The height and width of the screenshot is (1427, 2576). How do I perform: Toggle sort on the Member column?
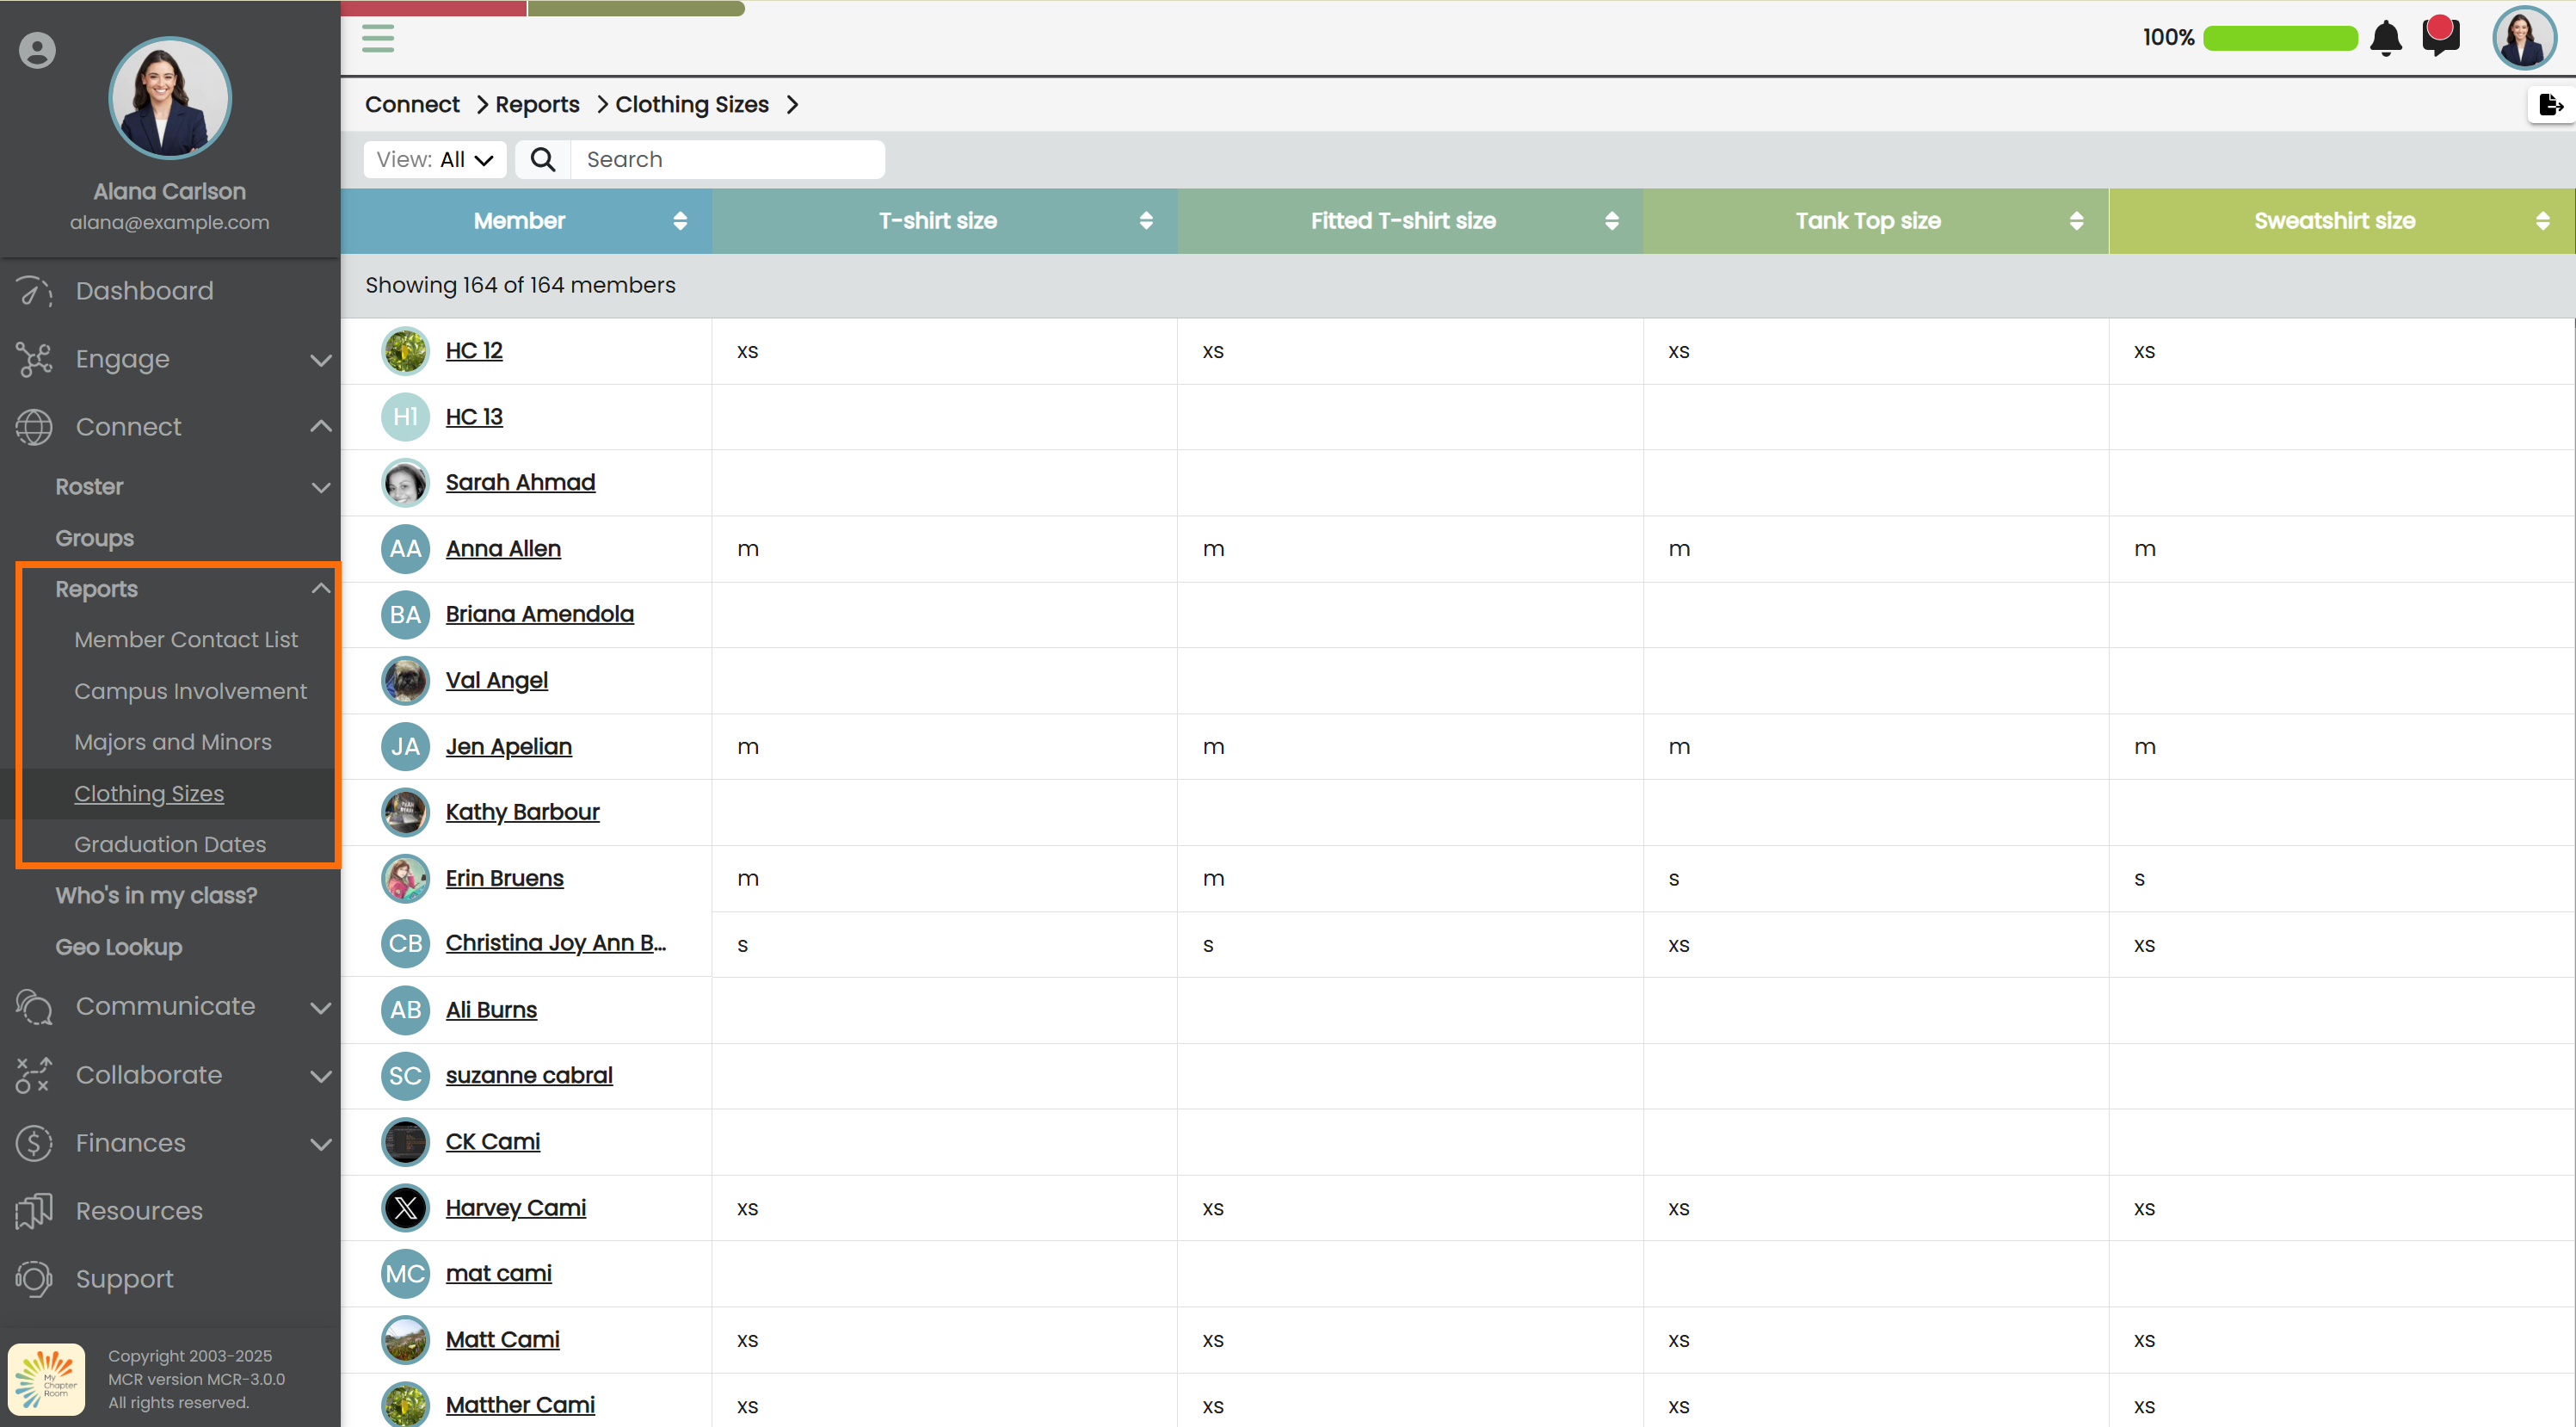point(679,221)
